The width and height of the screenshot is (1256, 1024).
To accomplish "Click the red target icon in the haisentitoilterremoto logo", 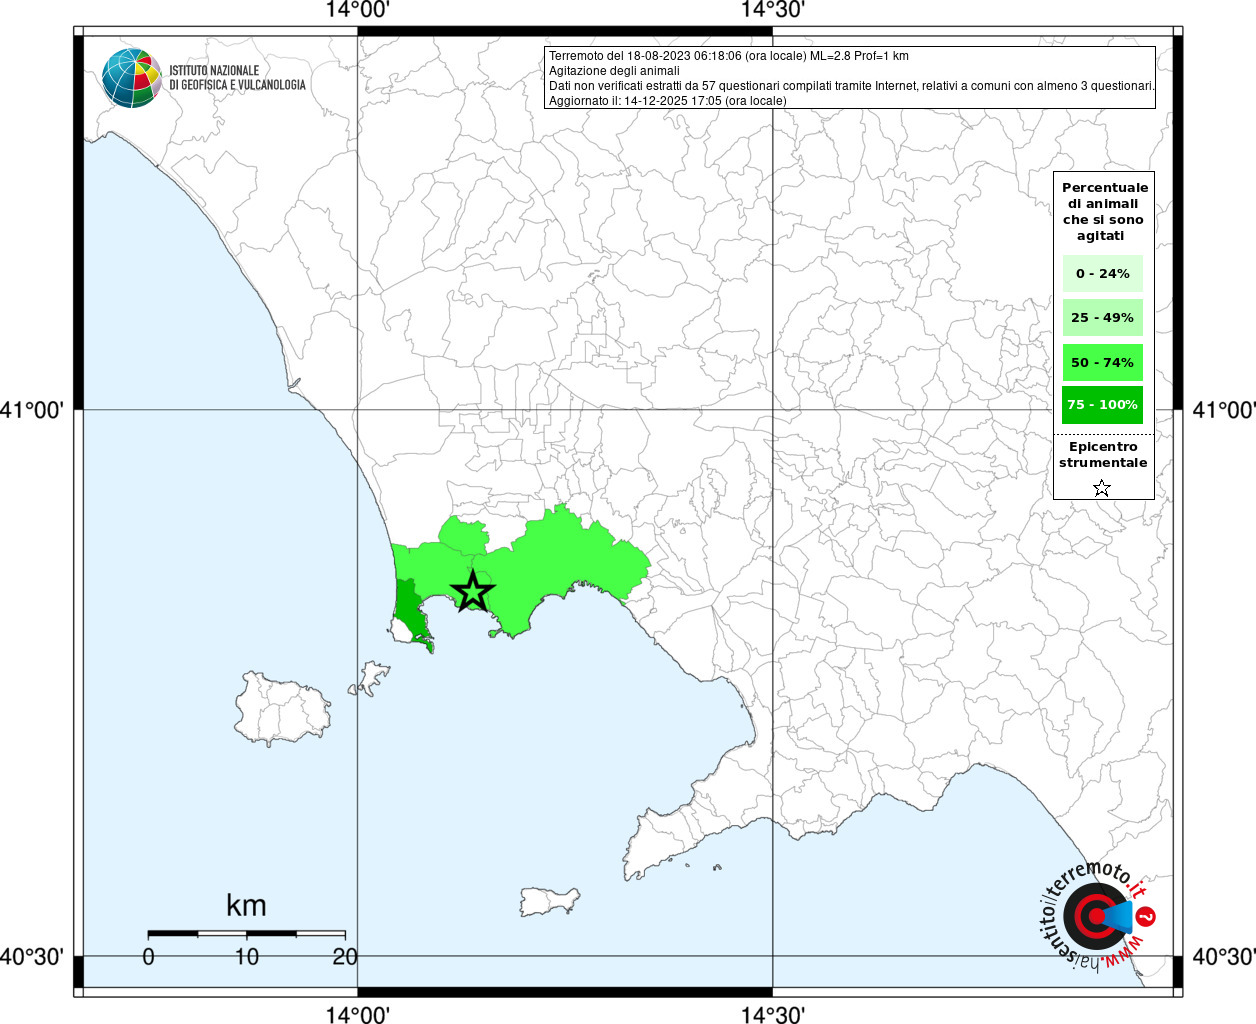I will [x=1094, y=917].
